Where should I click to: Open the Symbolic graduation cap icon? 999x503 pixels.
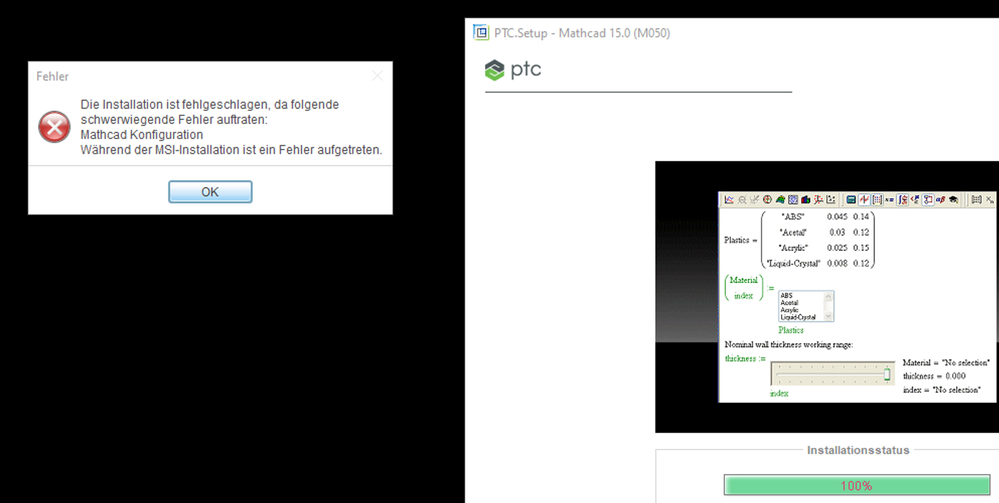954,200
